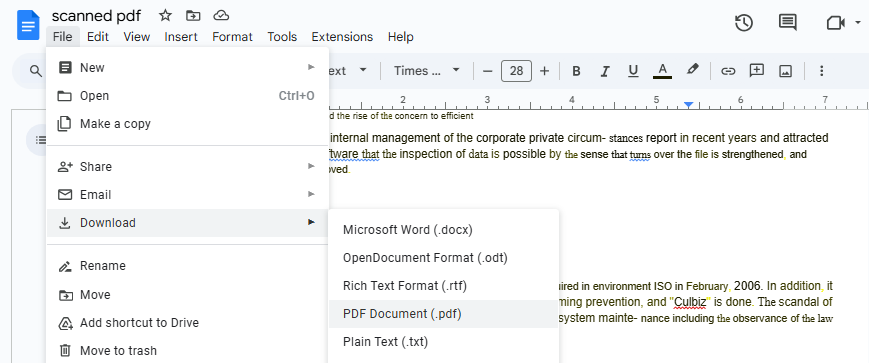Select Make a copy menu entry

(x=187, y=124)
